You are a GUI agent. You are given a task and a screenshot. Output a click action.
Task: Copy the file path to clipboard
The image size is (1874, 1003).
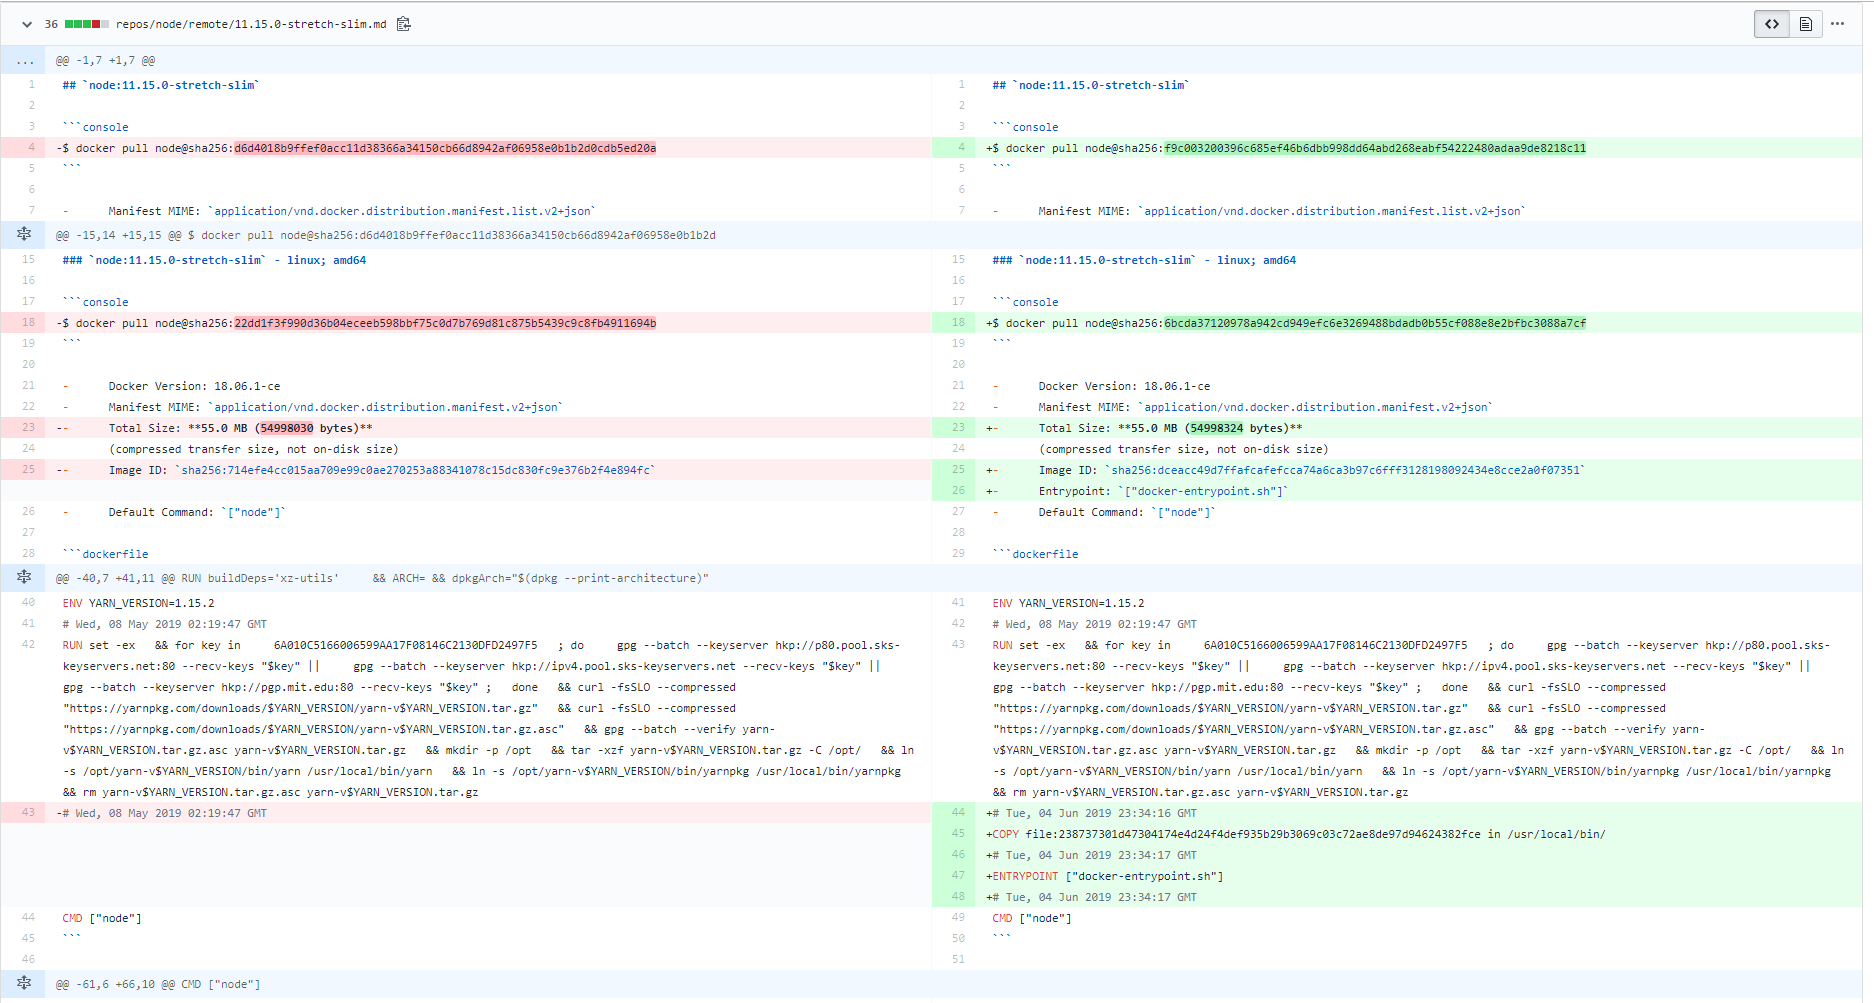pos(404,24)
